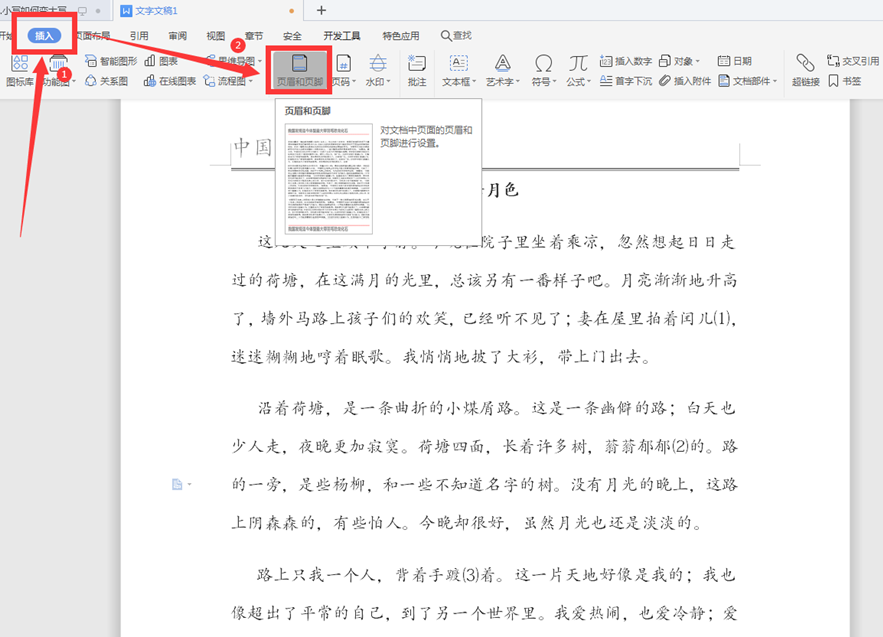The image size is (883, 637).
Task: Click Insert Number (插入数字)
Action: (x=626, y=61)
